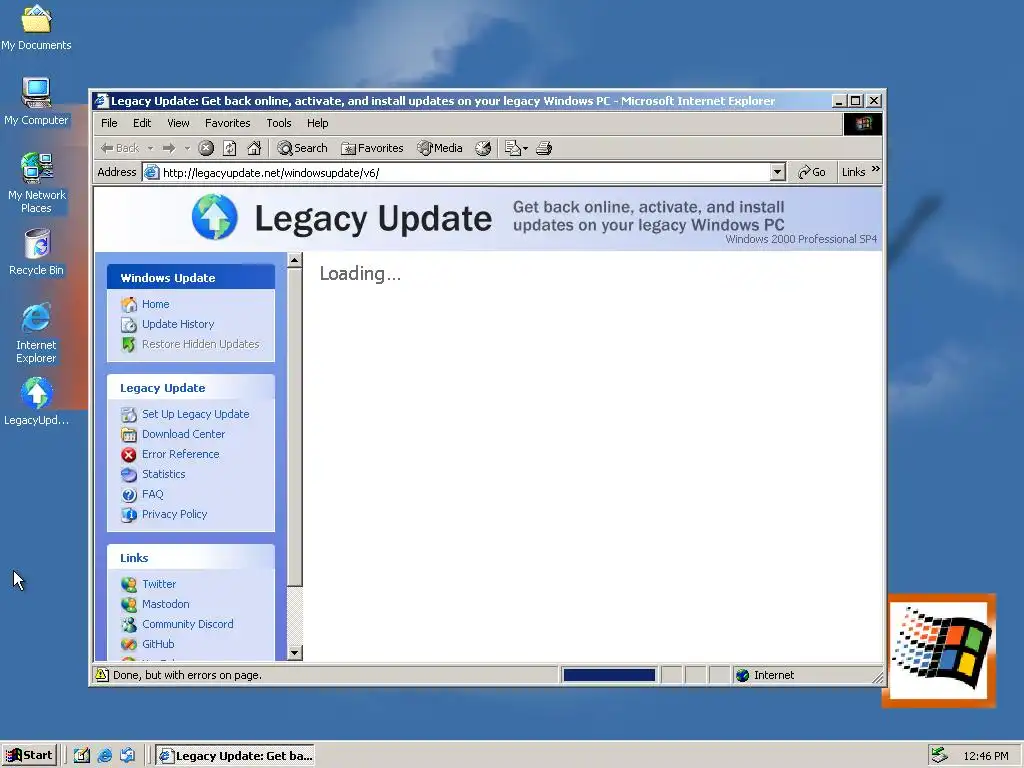
Task: Open the Forward history dropdown arrow
Action: point(187,149)
